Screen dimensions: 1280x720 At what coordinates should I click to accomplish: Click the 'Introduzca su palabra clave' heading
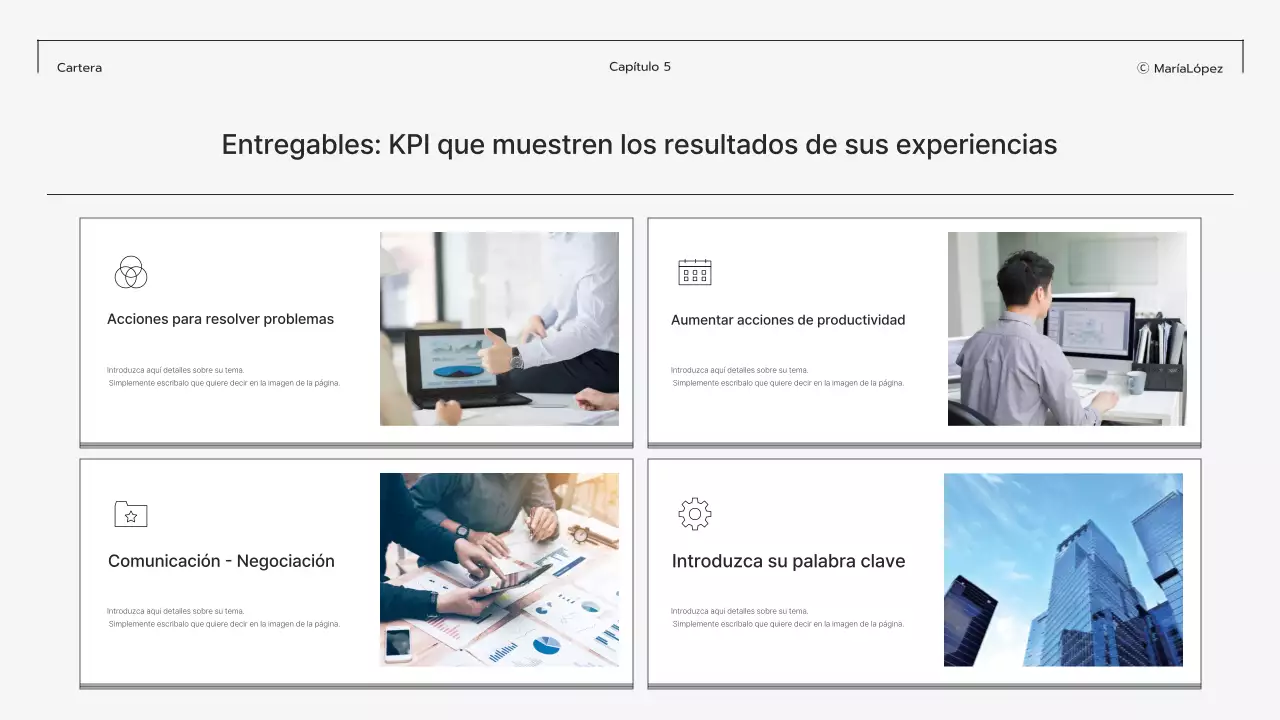[x=788, y=561]
